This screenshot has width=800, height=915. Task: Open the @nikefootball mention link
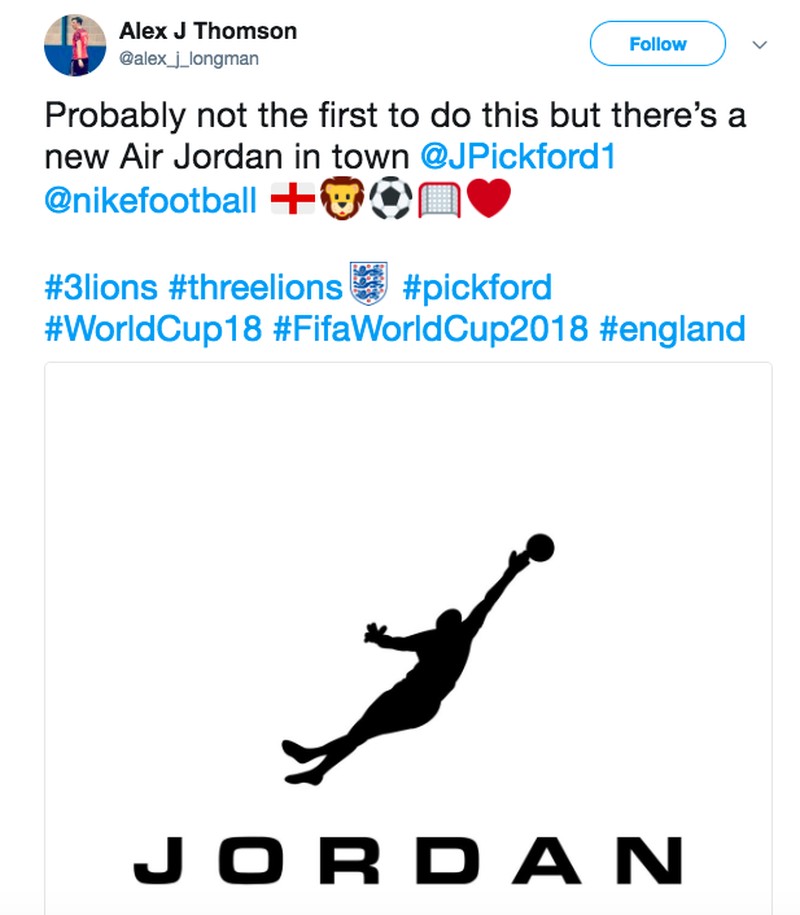coord(150,201)
